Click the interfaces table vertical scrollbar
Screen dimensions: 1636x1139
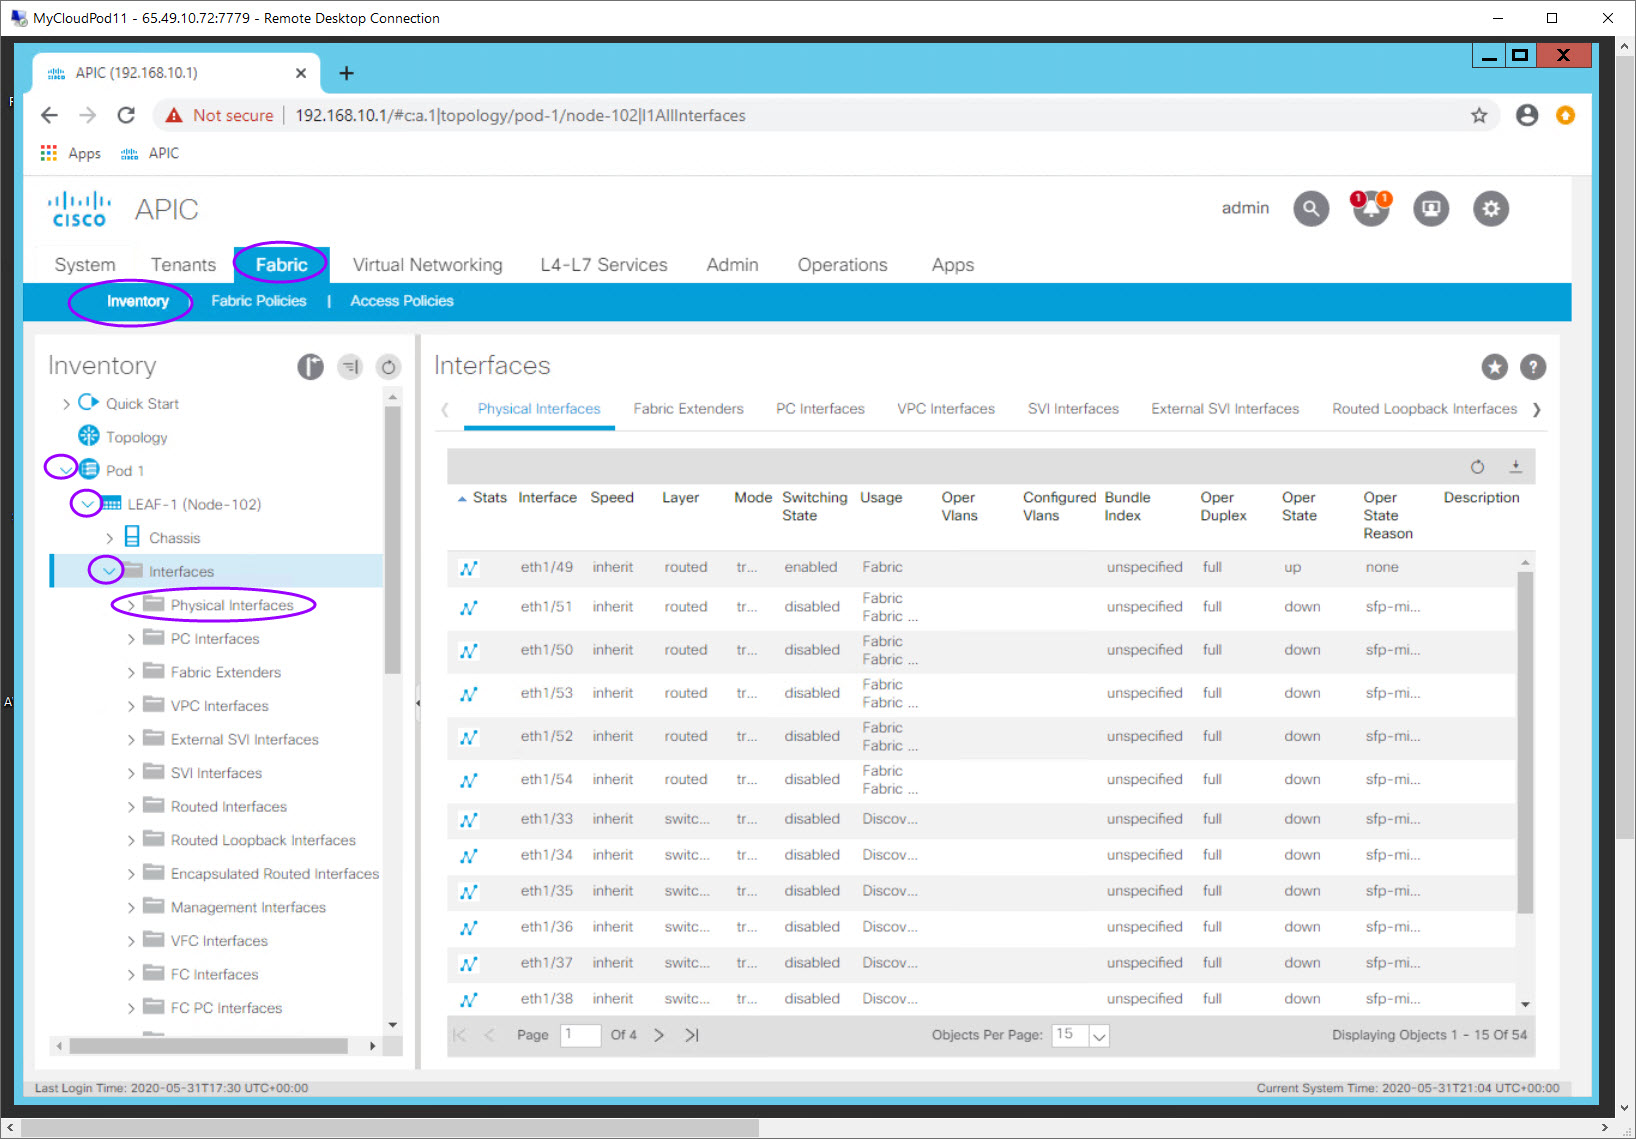click(1525, 742)
